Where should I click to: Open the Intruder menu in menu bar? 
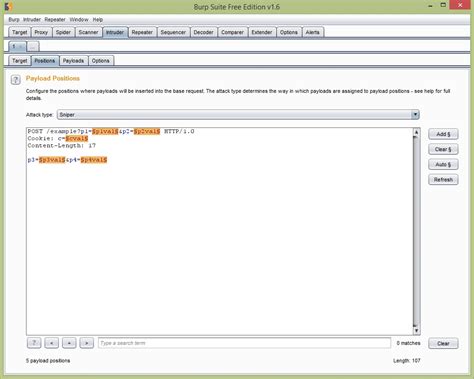click(32, 20)
